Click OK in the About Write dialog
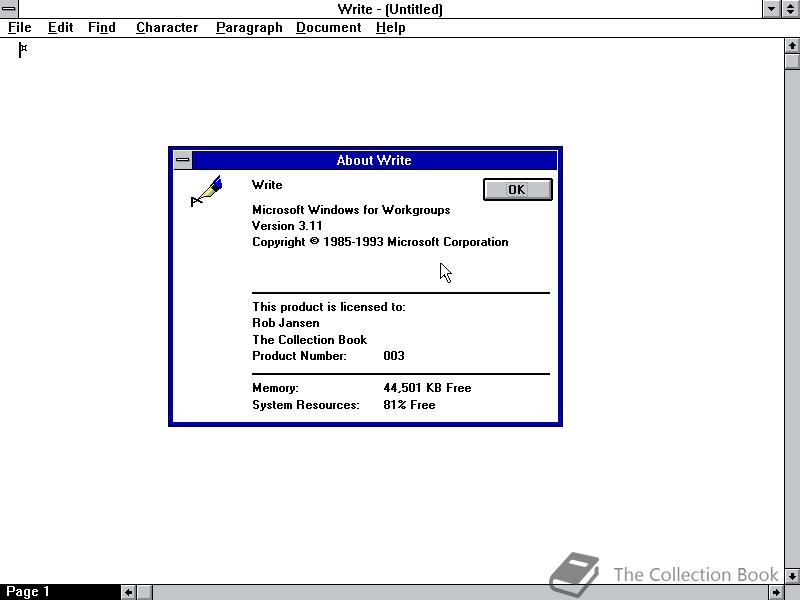The height and width of the screenshot is (600, 800). point(517,190)
